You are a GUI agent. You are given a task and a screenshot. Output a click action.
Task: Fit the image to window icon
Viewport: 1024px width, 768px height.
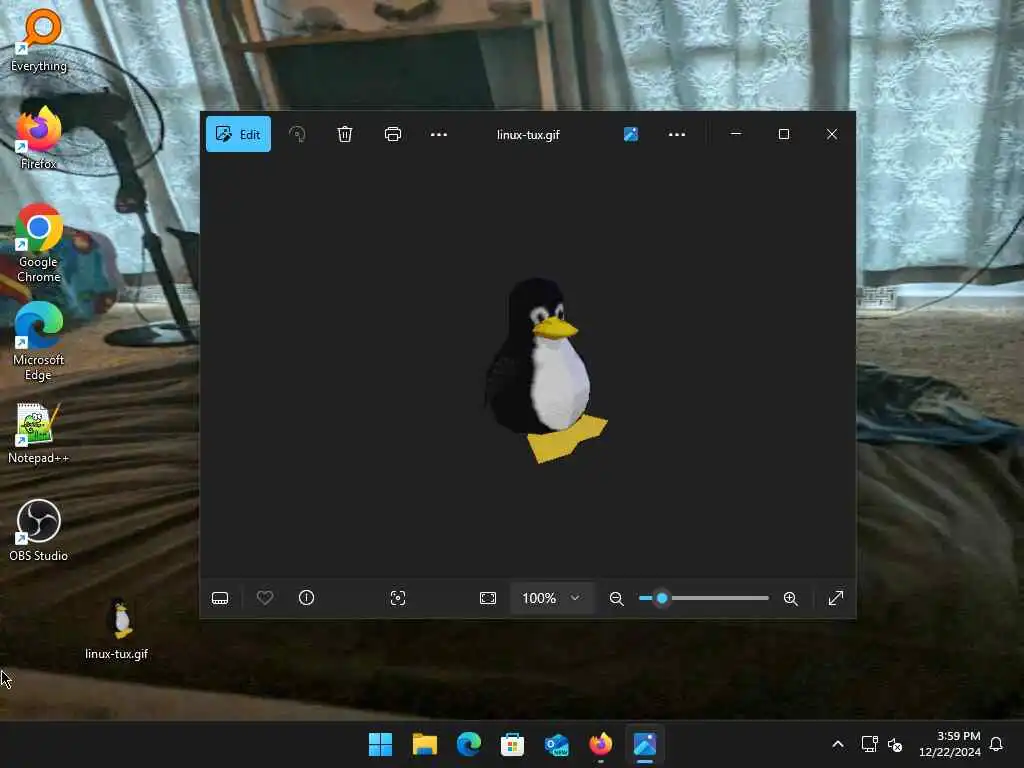click(488, 598)
